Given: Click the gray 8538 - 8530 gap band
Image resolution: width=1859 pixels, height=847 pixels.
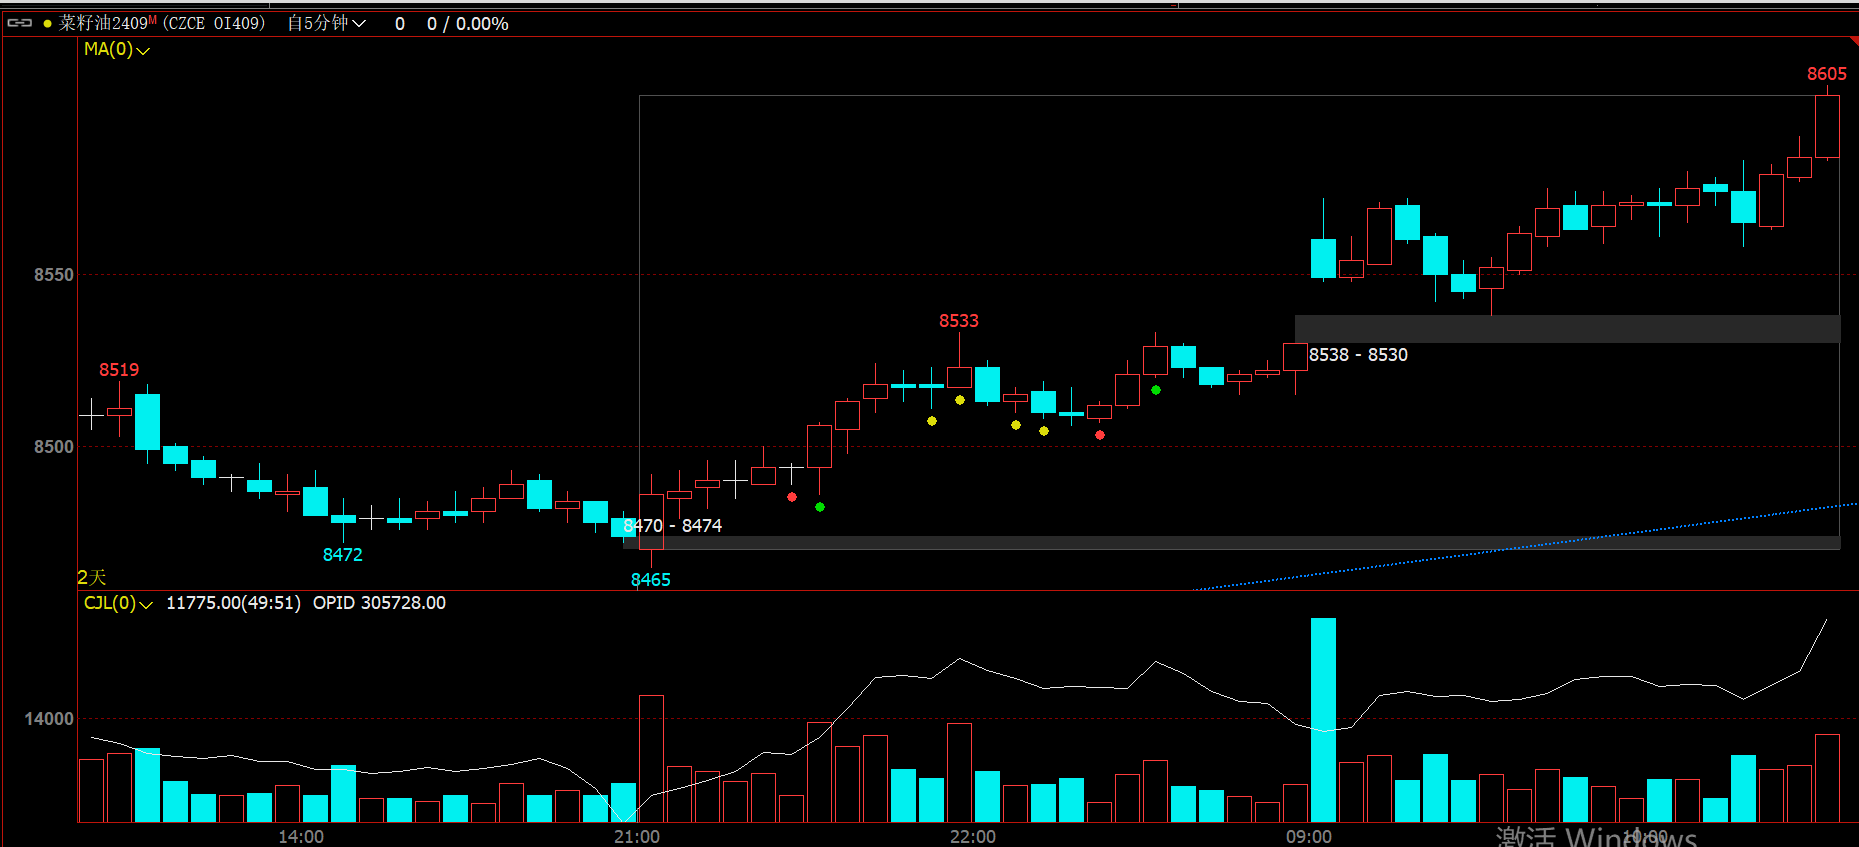Looking at the screenshot, I should (x=1567, y=329).
